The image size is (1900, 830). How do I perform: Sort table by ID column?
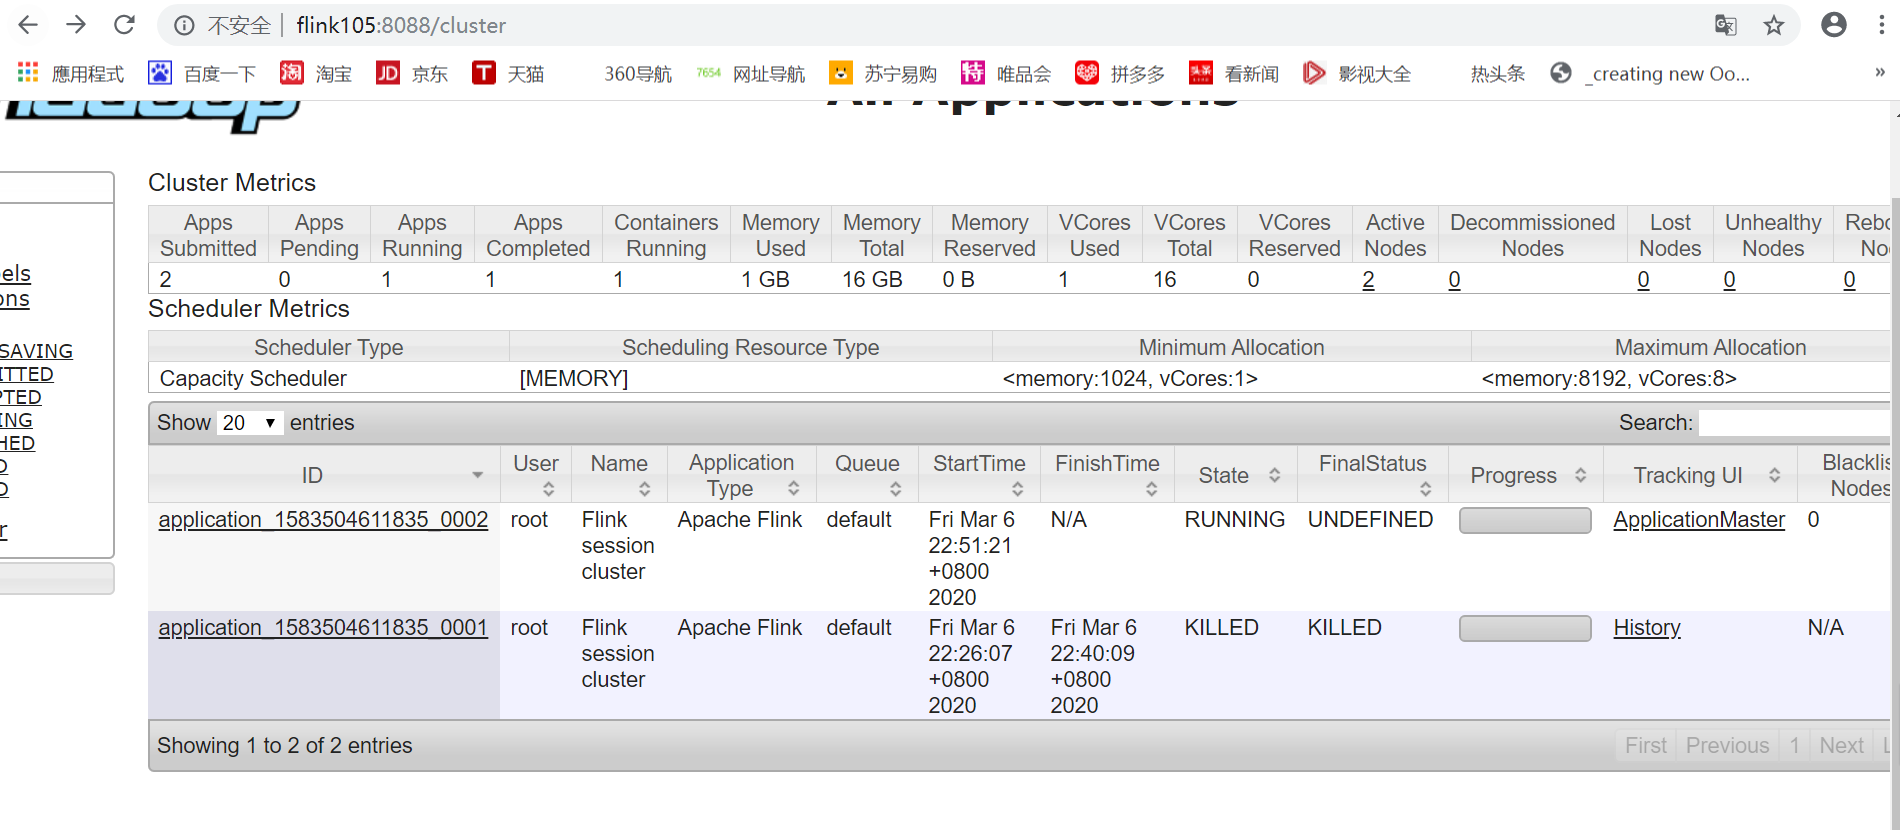click(x=323, y=475)
